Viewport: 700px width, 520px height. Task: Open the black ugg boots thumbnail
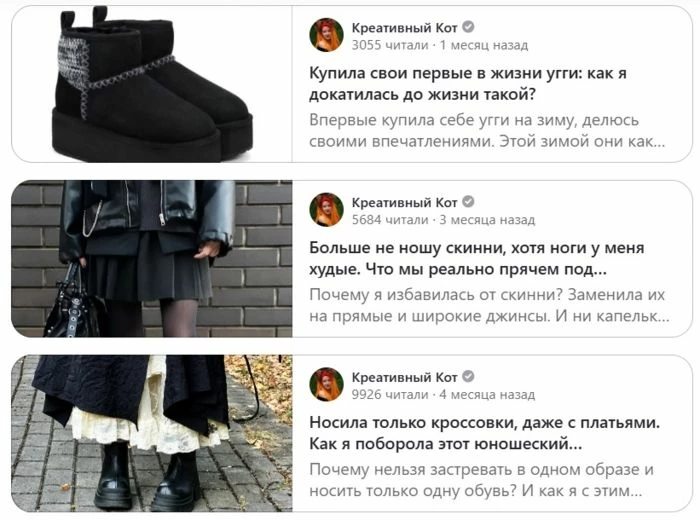coord(152,84)
